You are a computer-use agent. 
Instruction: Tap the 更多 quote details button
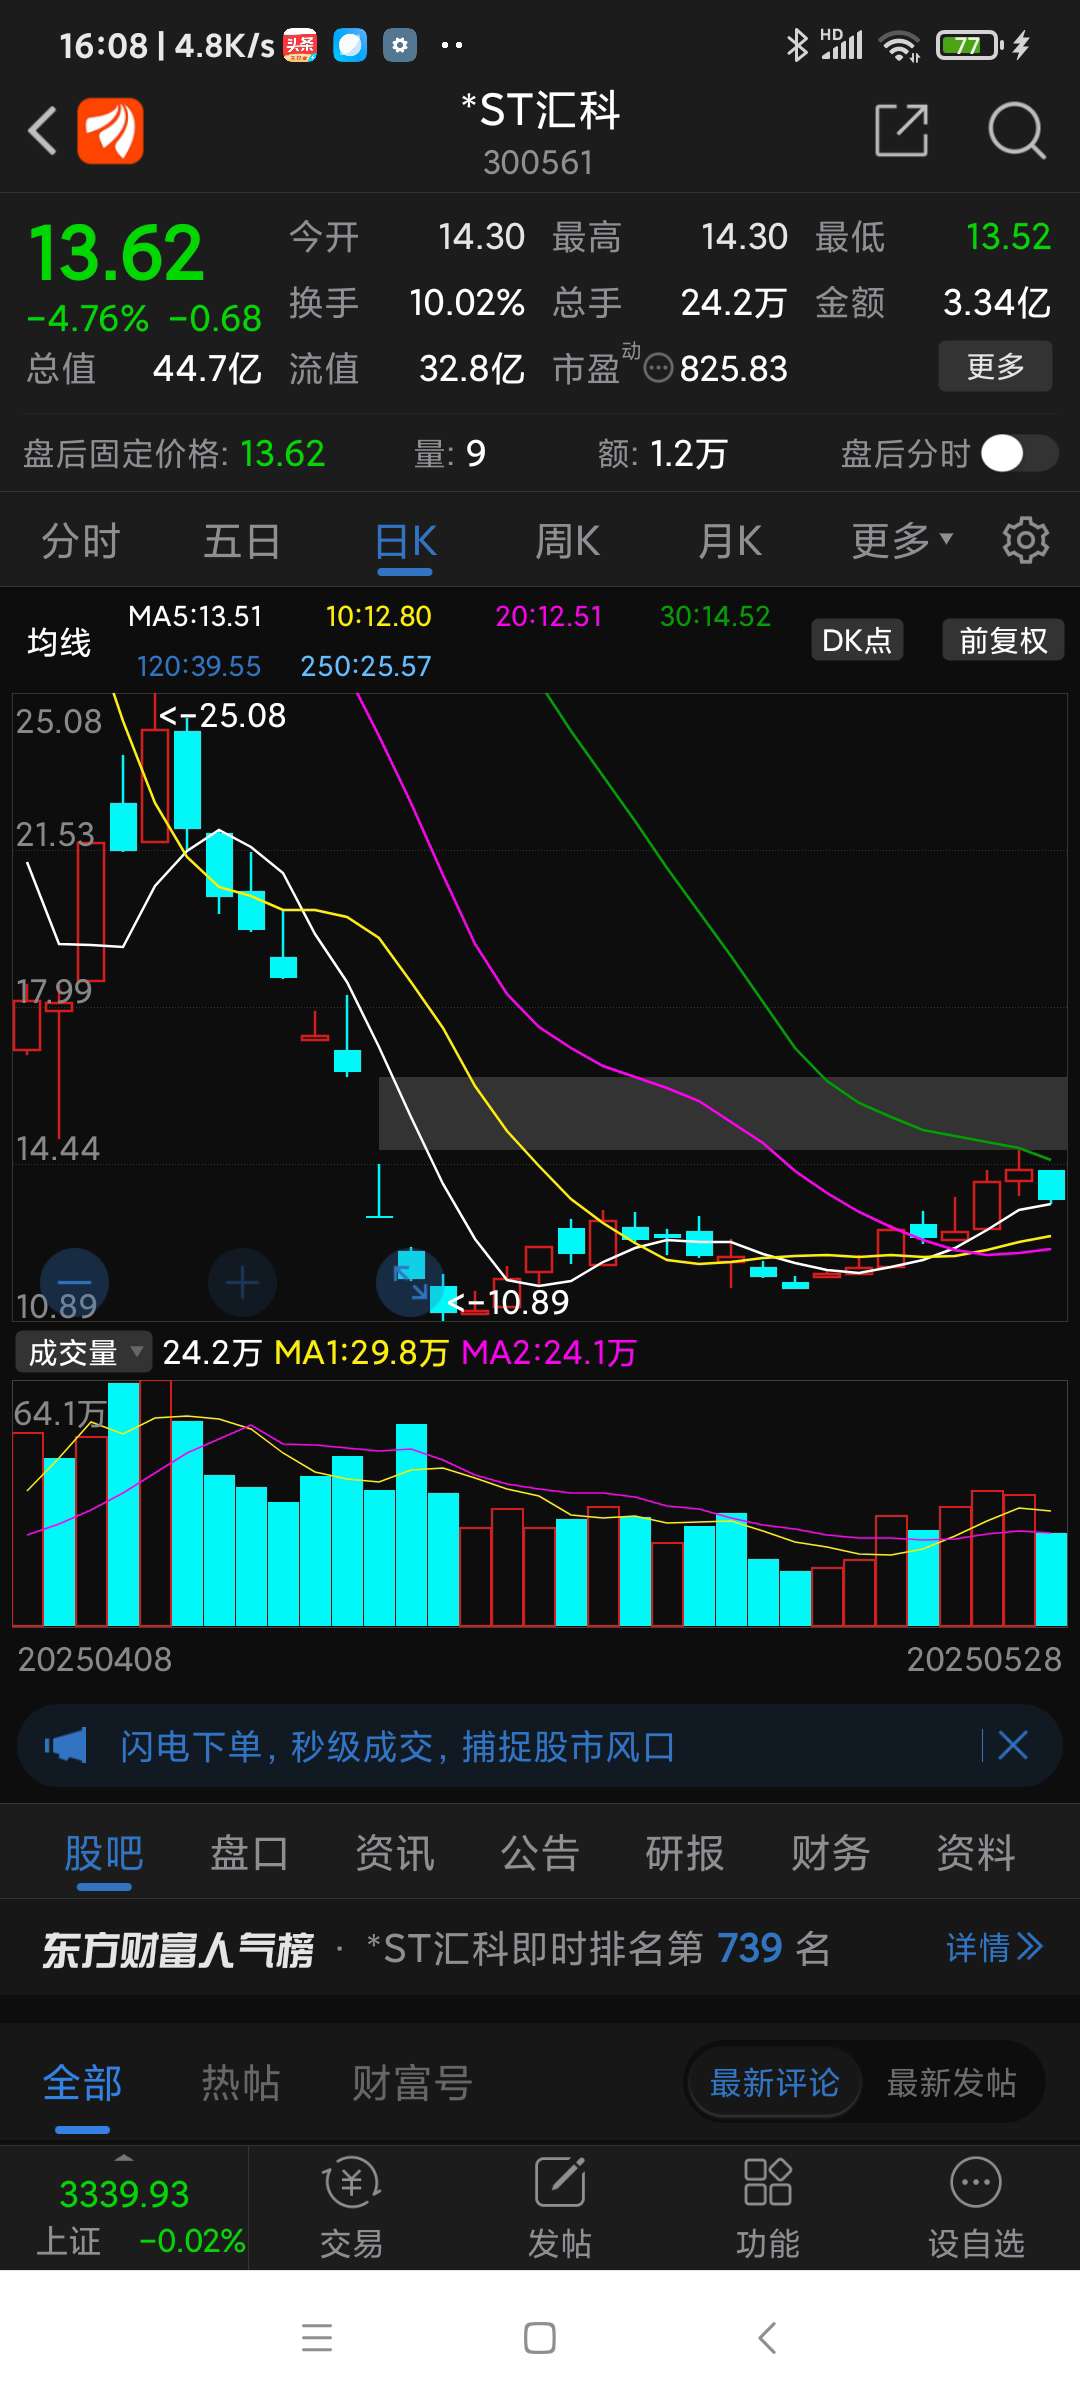coord(995,366)
